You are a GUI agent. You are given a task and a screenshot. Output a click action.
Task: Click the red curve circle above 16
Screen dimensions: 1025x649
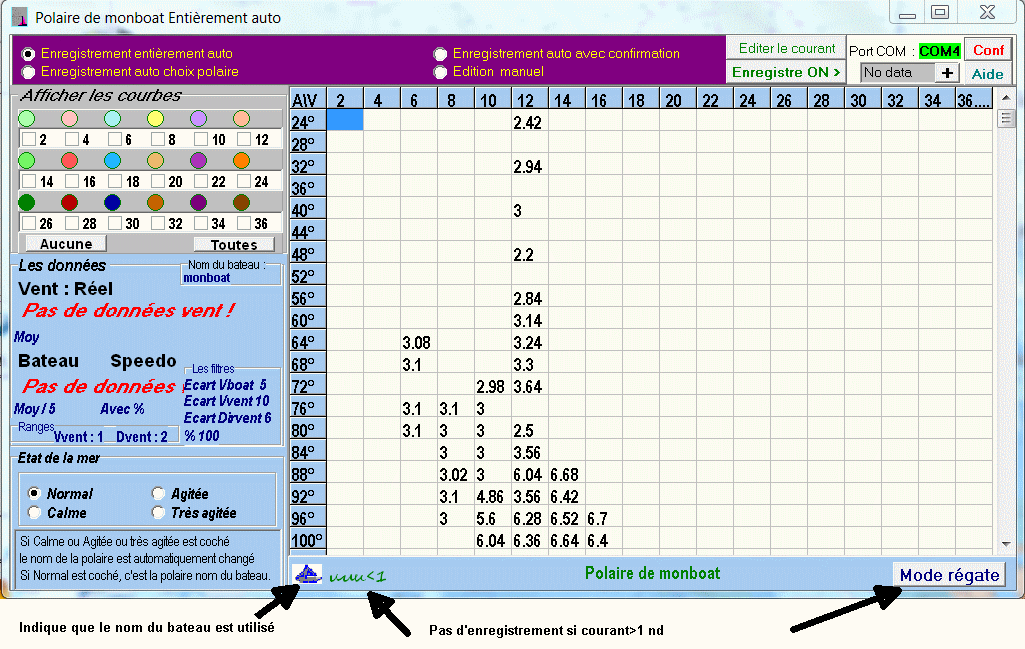(x=70, y=161)
